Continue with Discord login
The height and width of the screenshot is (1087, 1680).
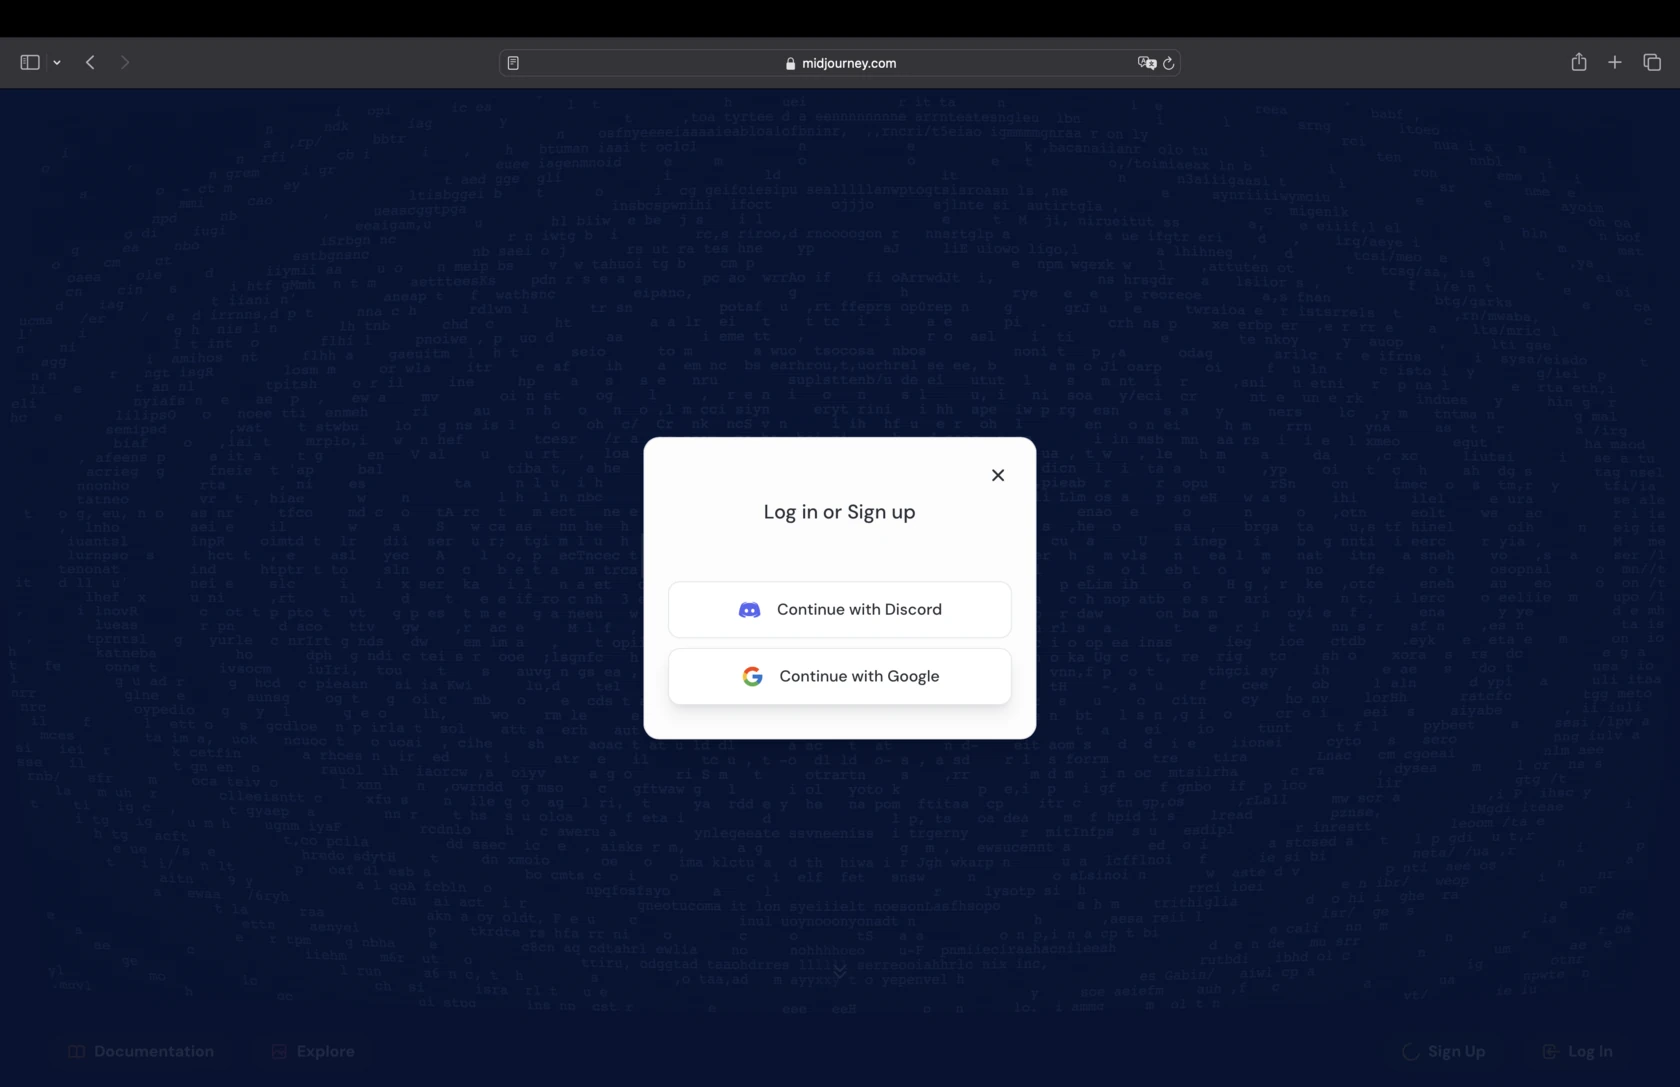coord(839,609)
